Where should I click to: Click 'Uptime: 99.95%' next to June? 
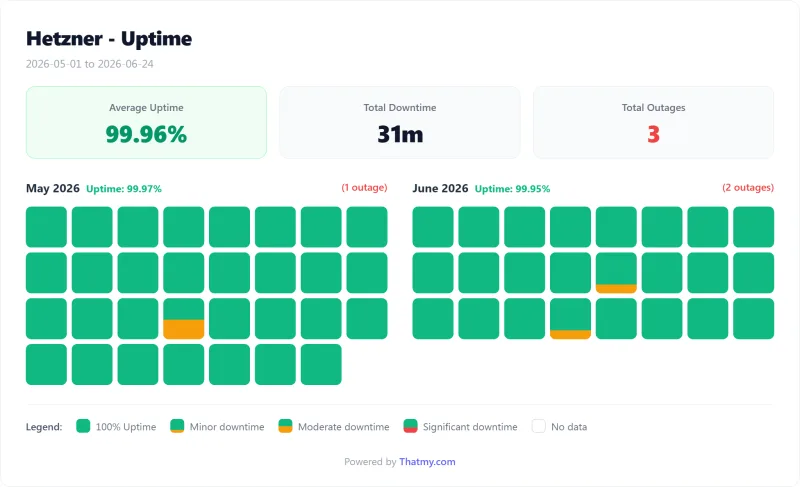tap(512, 189)
